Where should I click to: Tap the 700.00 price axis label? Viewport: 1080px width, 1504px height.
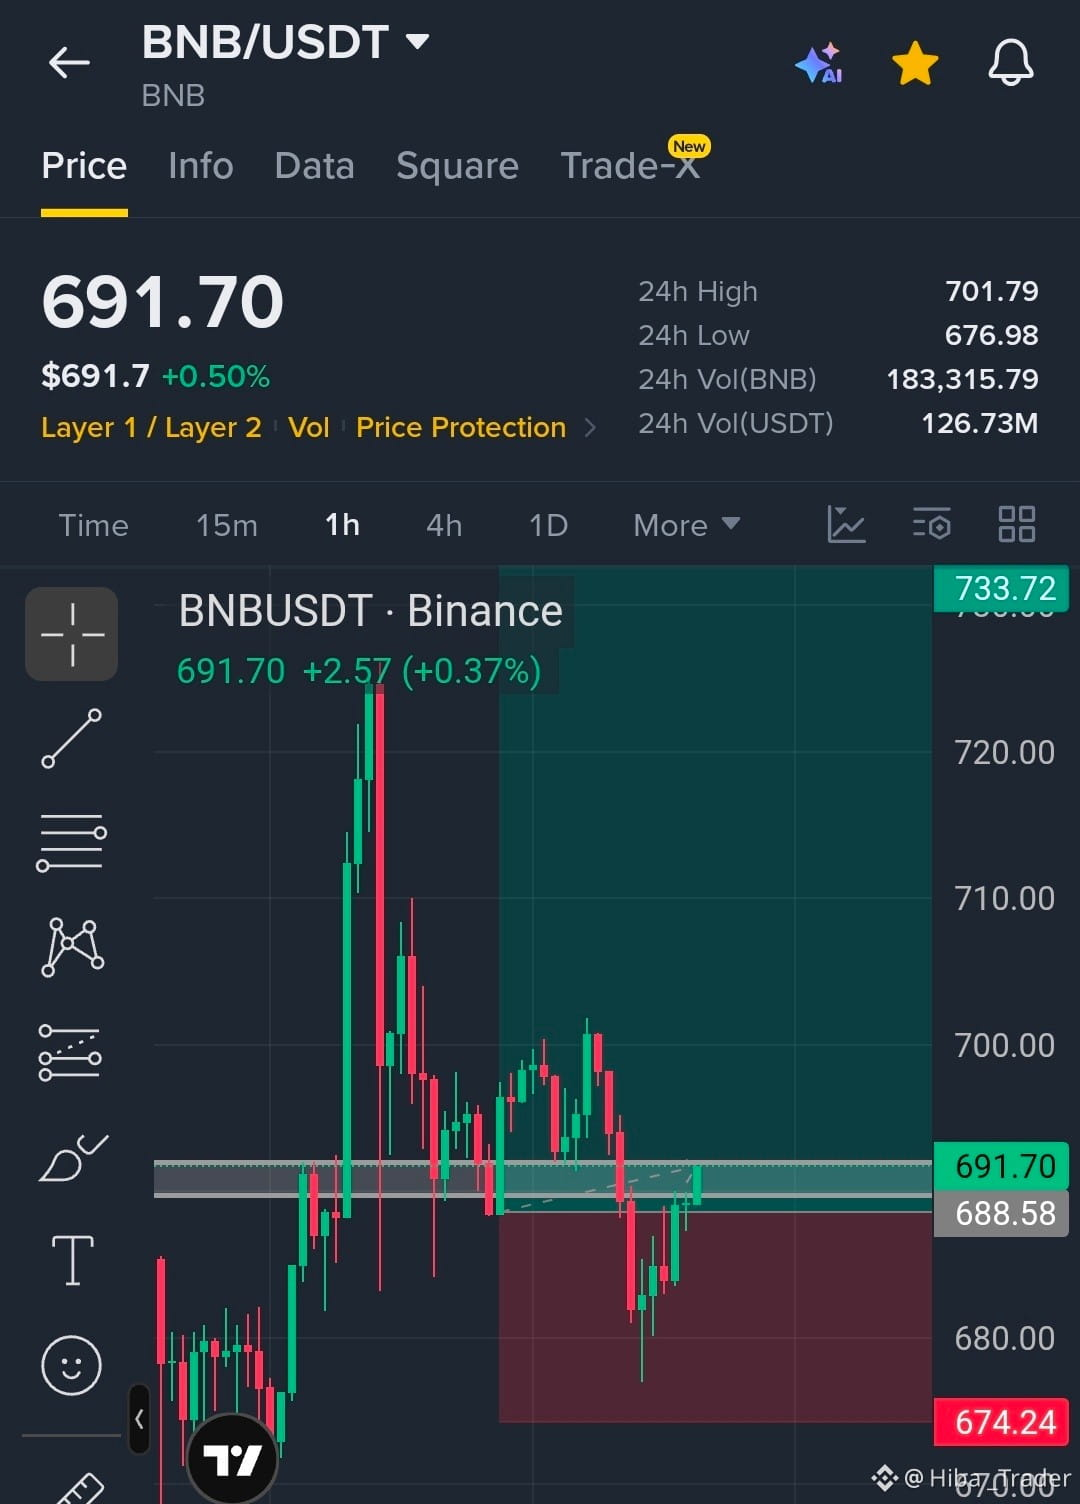click(x=1004, y=1045)
